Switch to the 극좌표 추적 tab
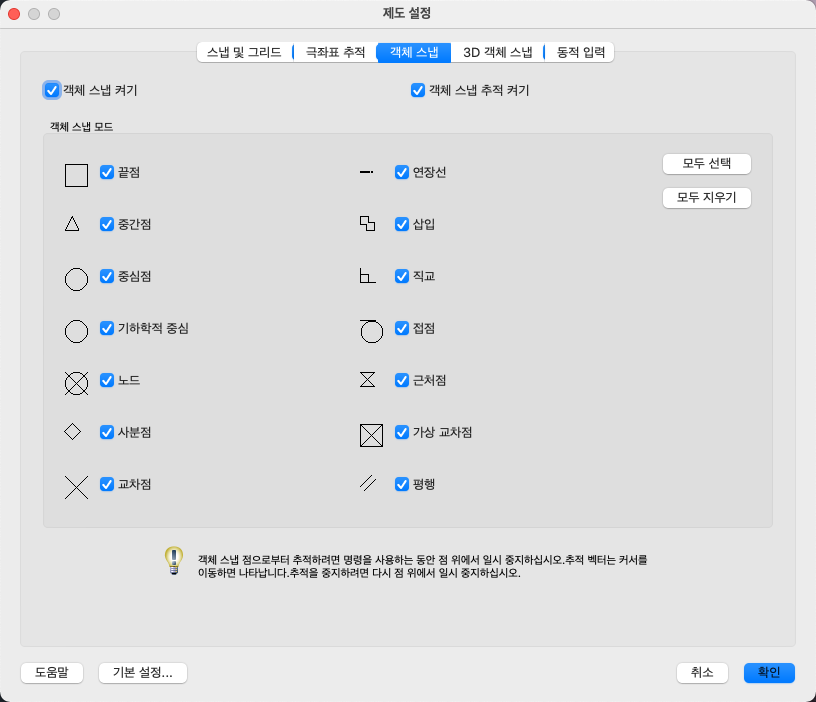 click(335, 52)
